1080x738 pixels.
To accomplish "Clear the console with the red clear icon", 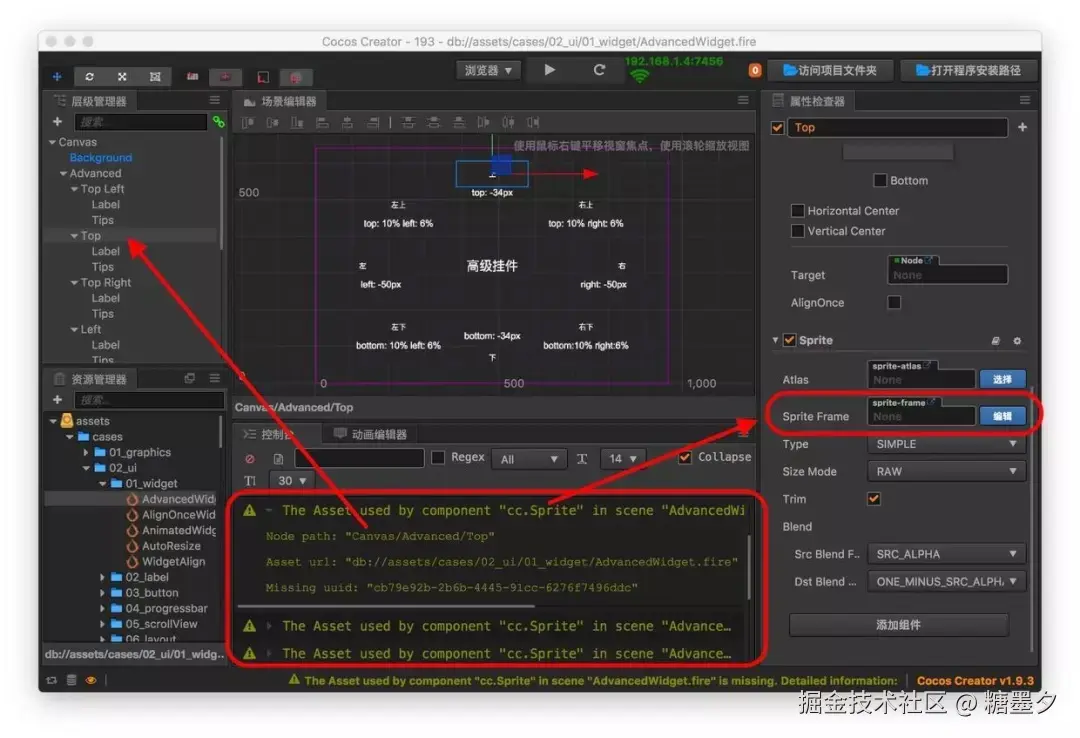I will pos(250,459).
